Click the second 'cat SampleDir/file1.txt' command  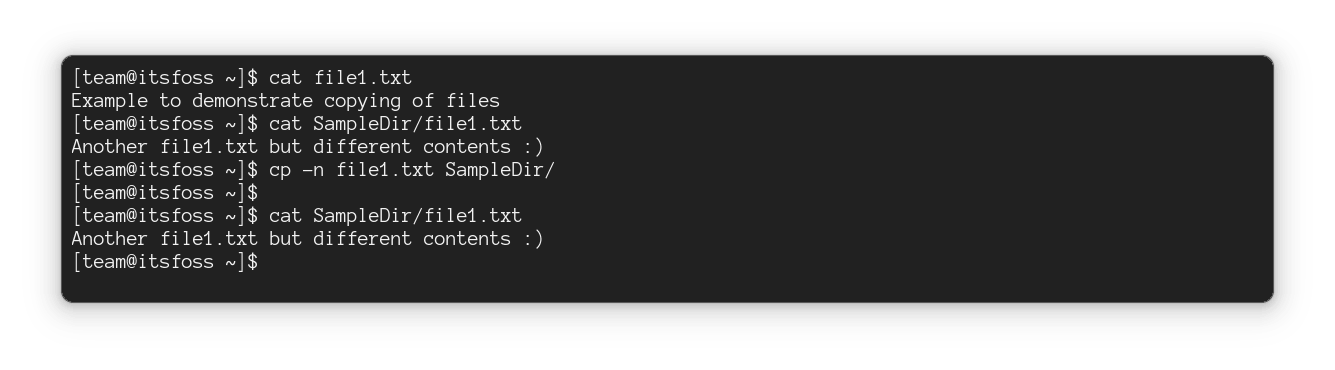[x=395, y=216]
